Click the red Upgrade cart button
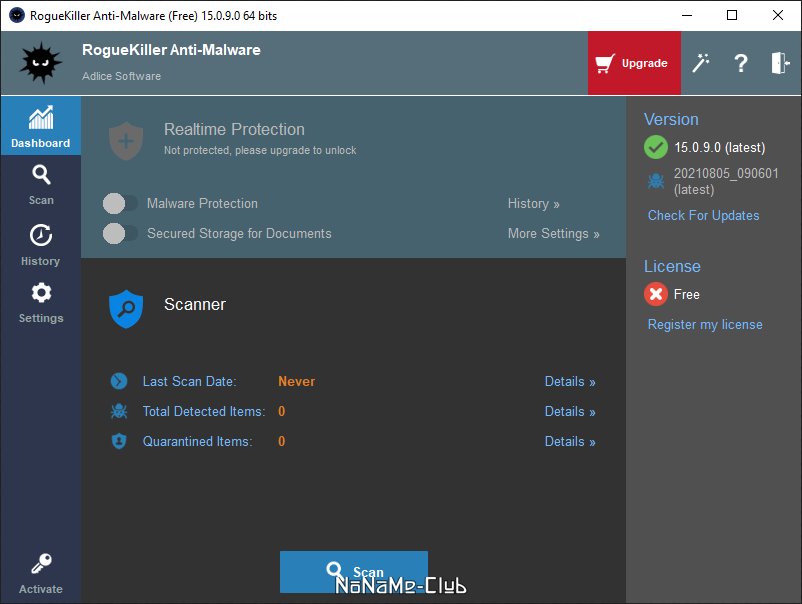This screenshot has width=802, height=604. click(x=634, y=63)
